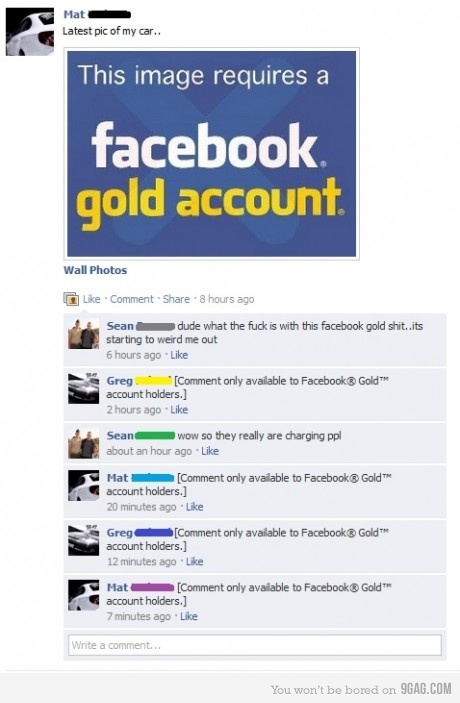Open the Wall Photos album link
460x703 pixels.
95,270
